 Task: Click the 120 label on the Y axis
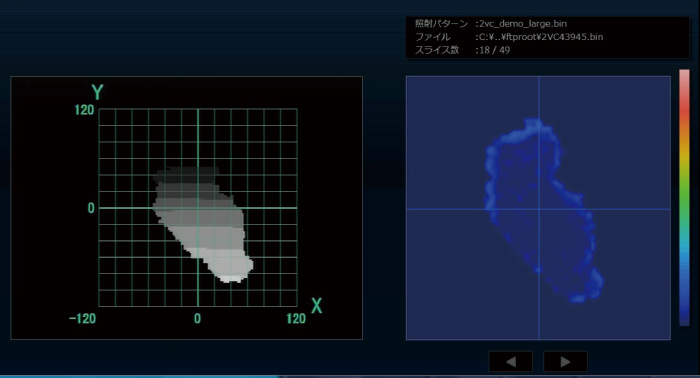84,110
